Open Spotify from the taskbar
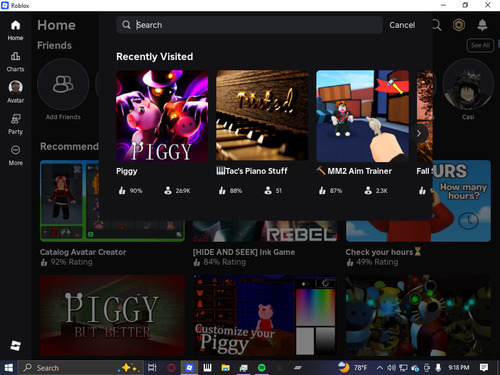The width and height of the screenshot is (500, 375). pos(262,368)
